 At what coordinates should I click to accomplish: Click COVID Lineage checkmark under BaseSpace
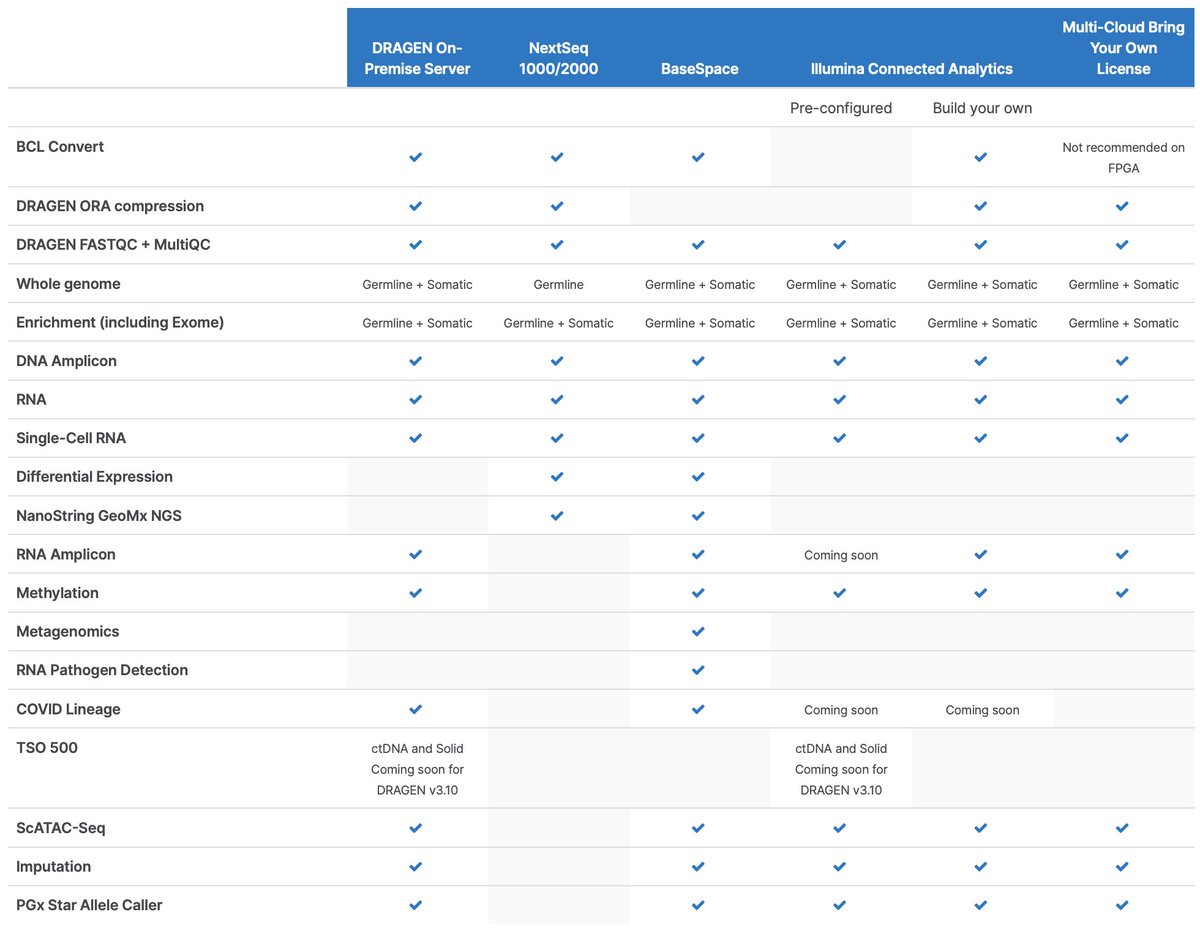[x=698, y=709]
